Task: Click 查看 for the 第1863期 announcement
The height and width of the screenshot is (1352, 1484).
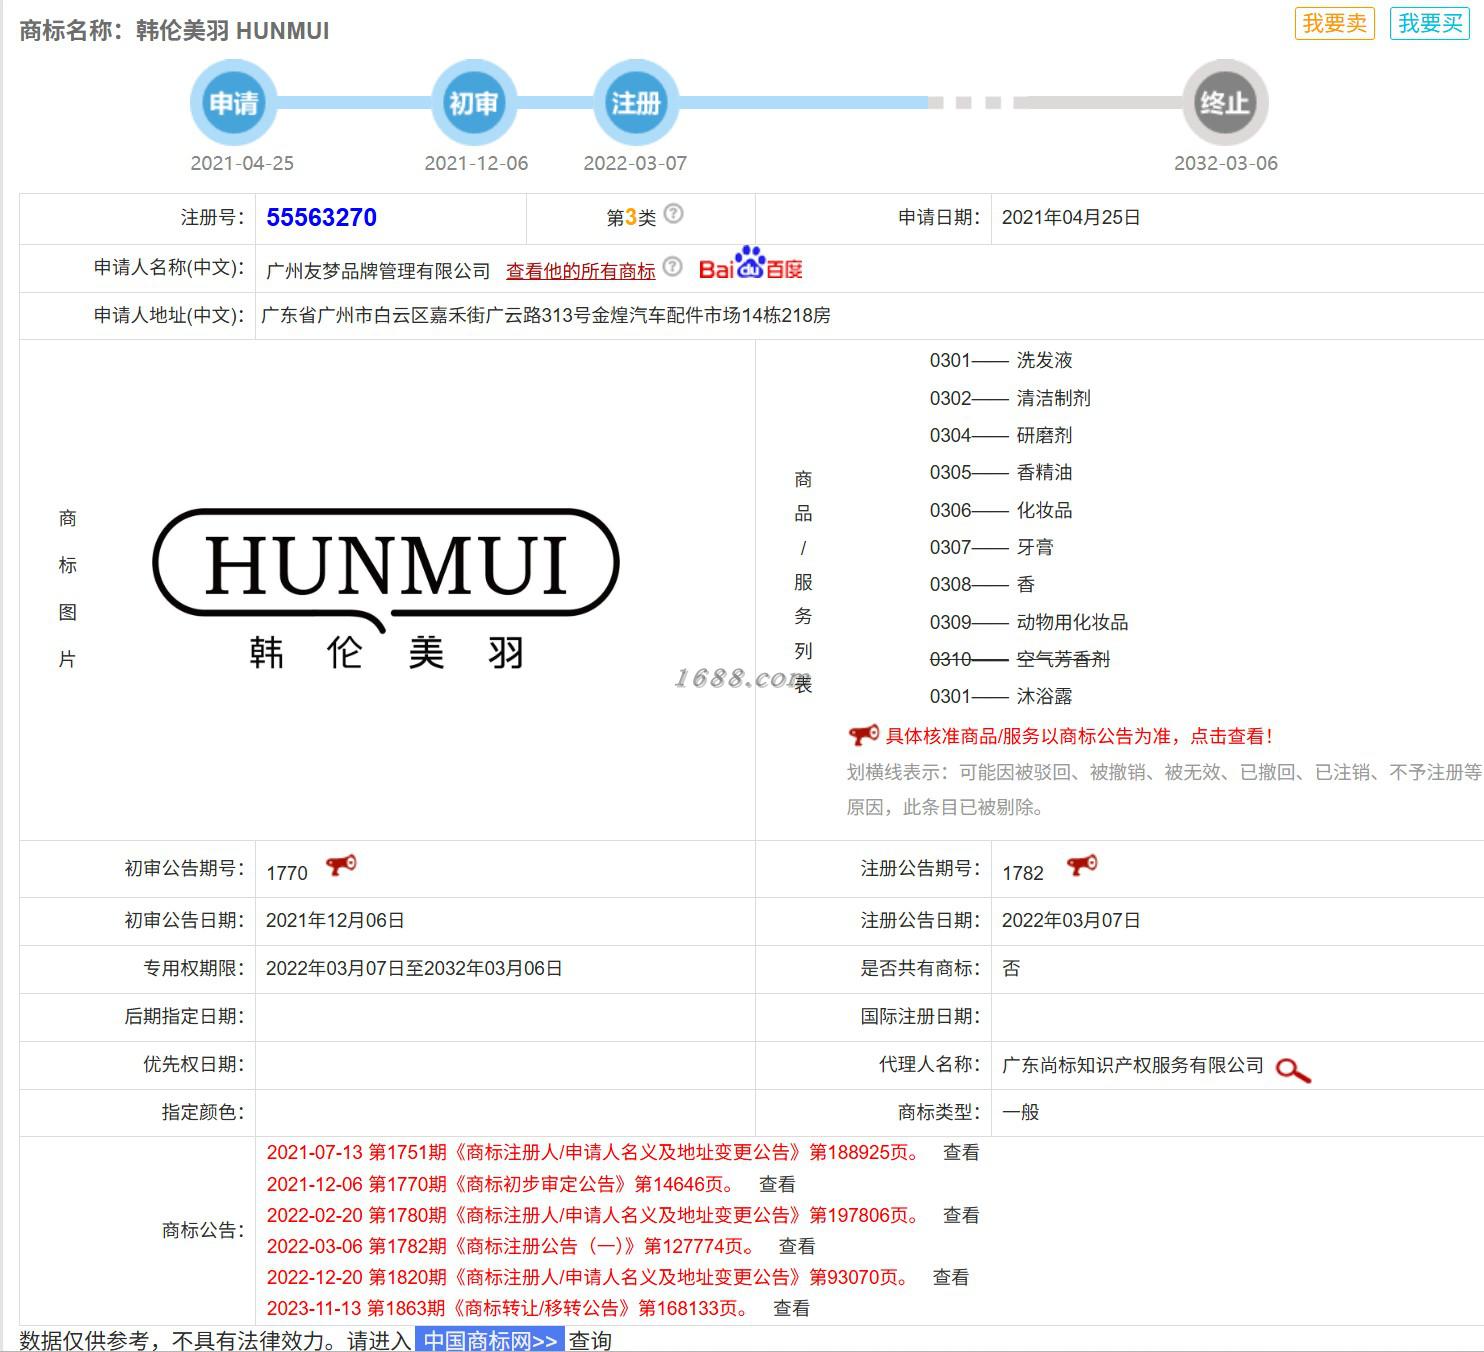Action: pyautogui.click(x=792, y=1308)
